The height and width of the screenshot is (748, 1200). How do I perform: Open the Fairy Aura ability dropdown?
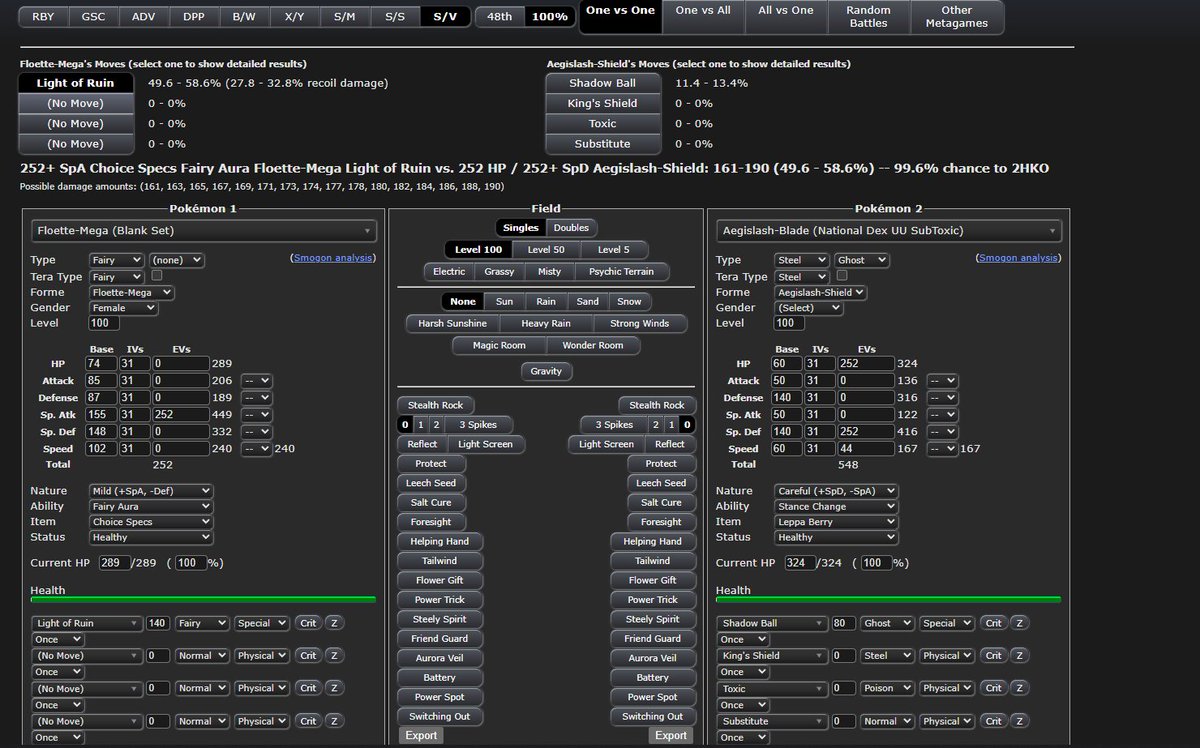coord(151,506)
